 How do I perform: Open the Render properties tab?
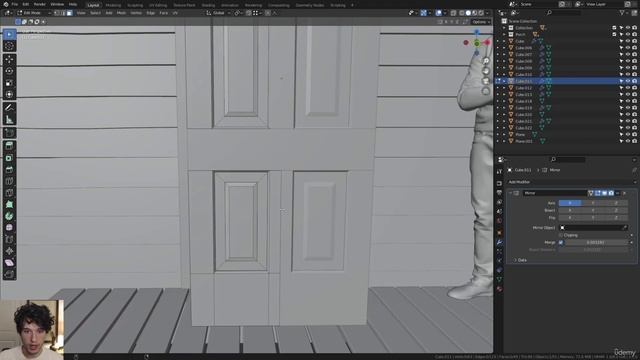point(499,183)
